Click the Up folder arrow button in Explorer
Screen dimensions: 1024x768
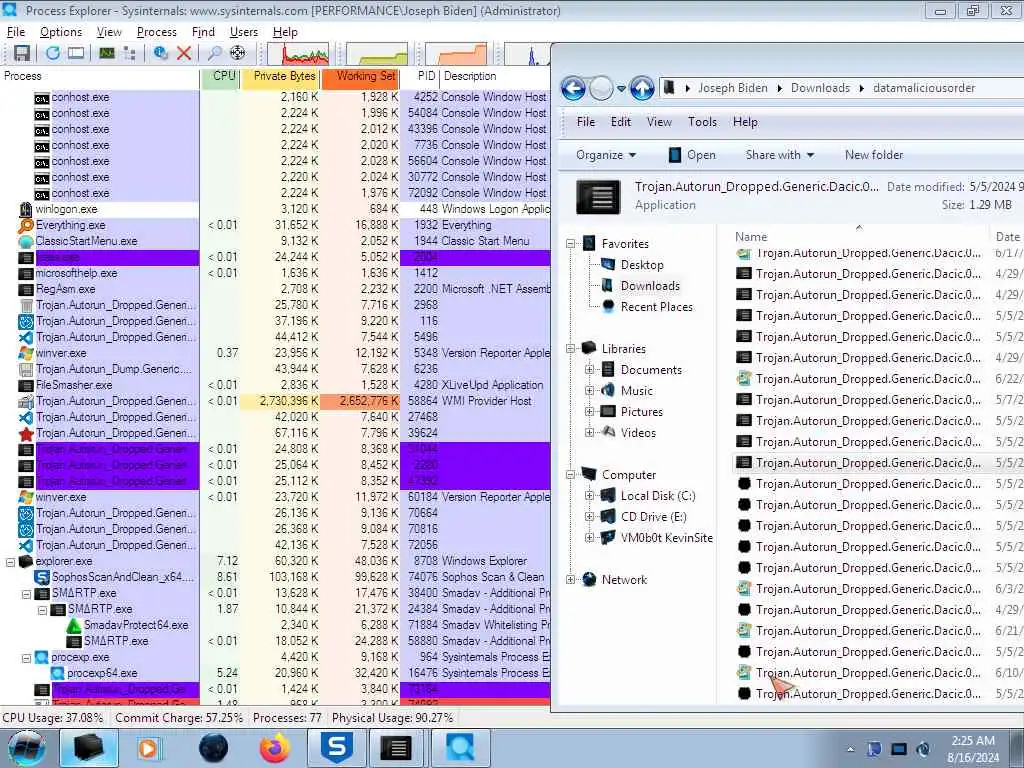pos(642,88)
